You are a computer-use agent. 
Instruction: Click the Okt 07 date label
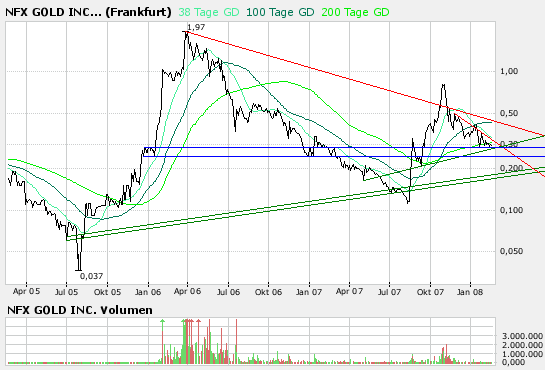pyautogui.click(x=430, y=292)
